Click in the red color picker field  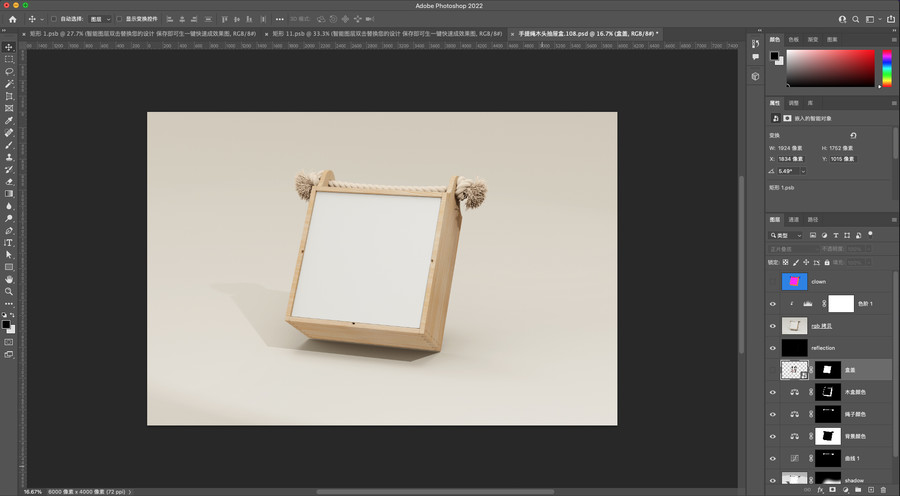click(831, 68)
